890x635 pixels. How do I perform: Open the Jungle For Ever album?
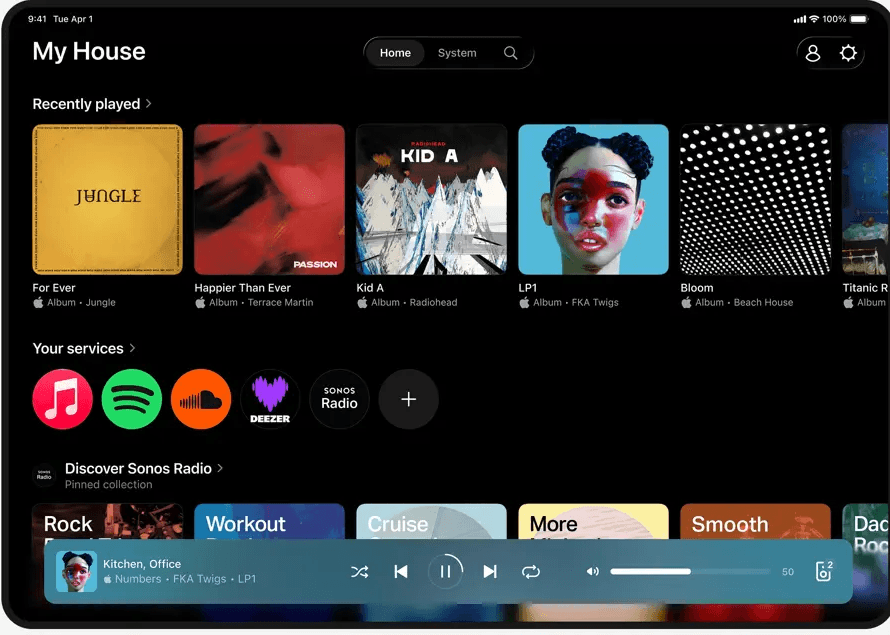point(107,199)
